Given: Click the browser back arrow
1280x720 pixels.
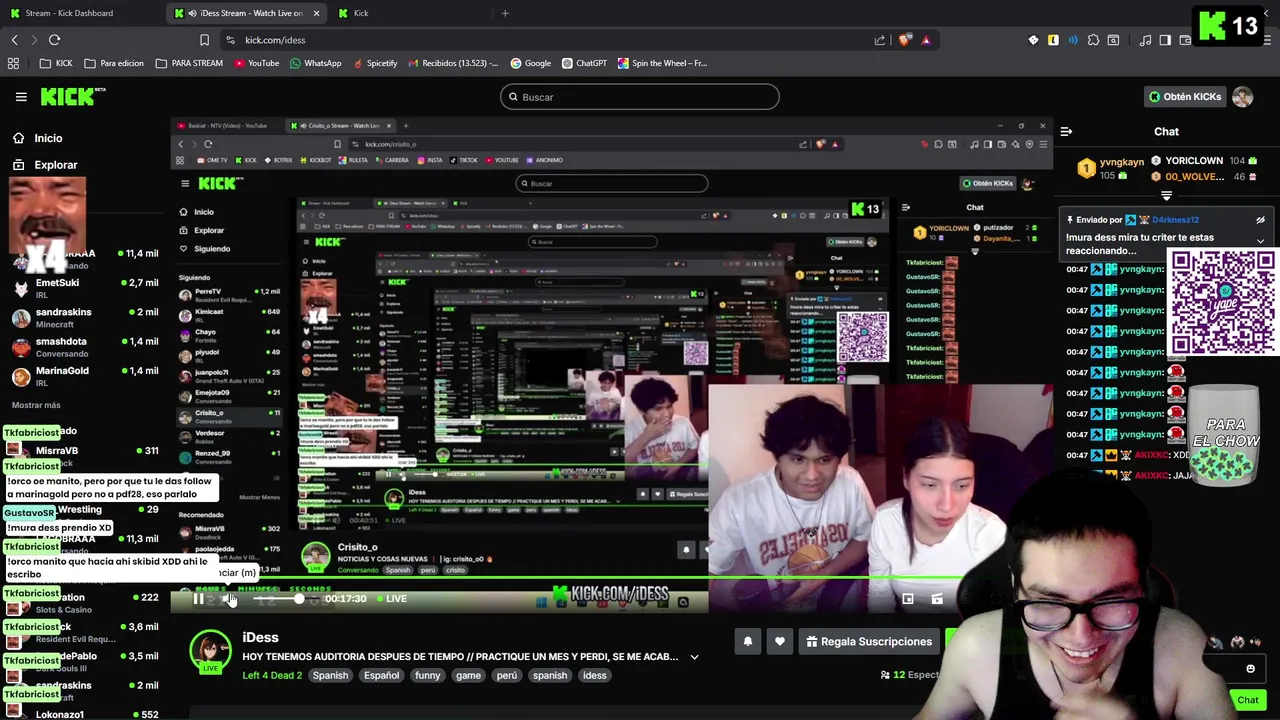Looking at the screenshot, I should [15, 40].
